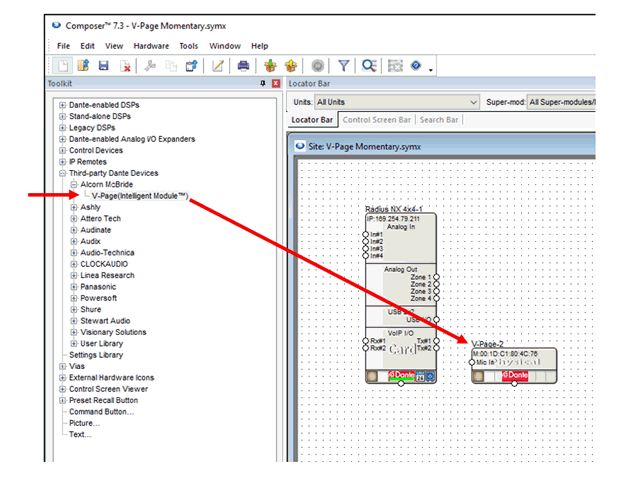The width and height of the screenshot is (624, 480).
Task: Expand Legacy DSPs node
Action: (x=62, y=128)
